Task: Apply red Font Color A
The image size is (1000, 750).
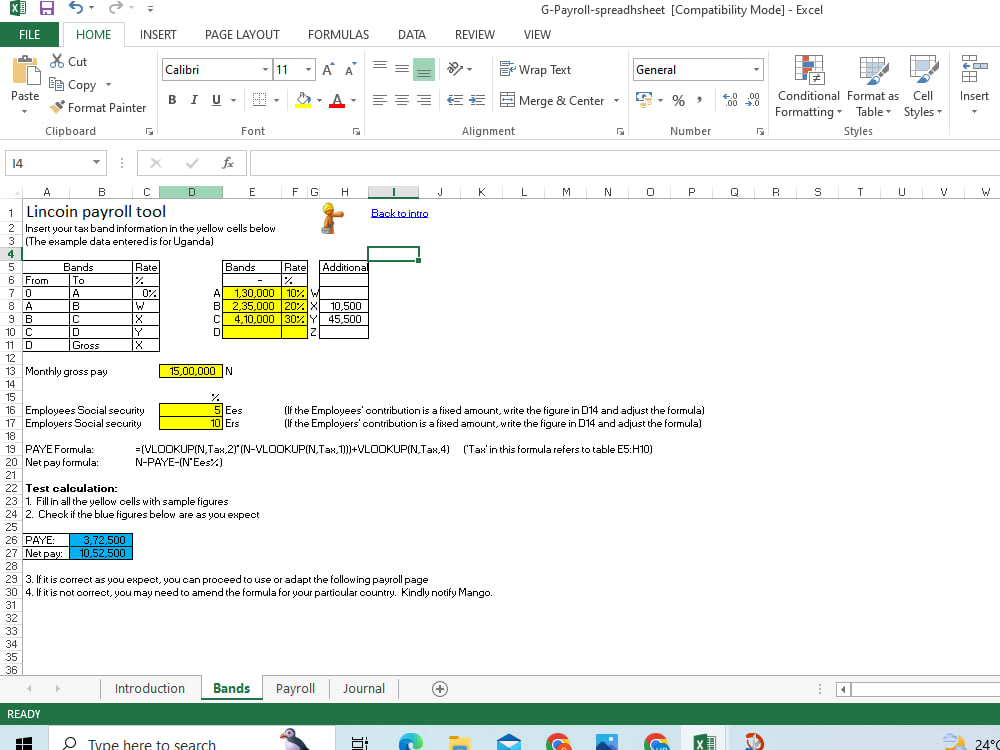Action: 337,100
